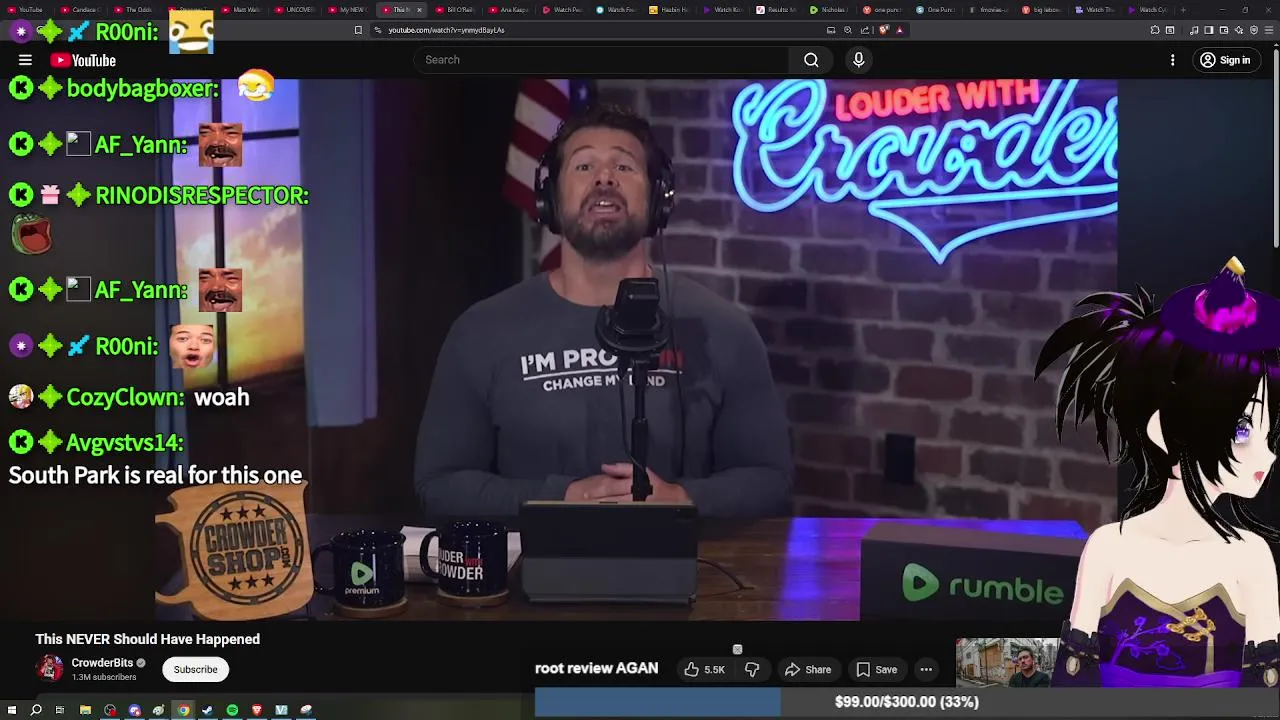
Task: Start voice search with microphone icon
Action: (x=858, y=60)
